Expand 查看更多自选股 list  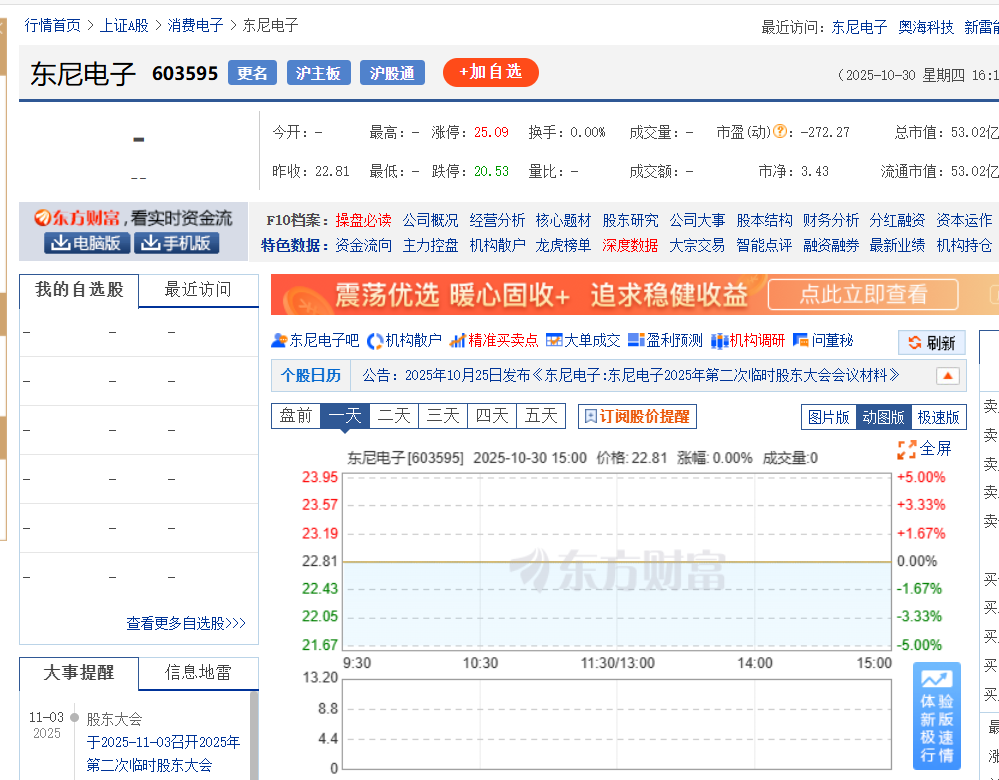[x=186, y=623]
